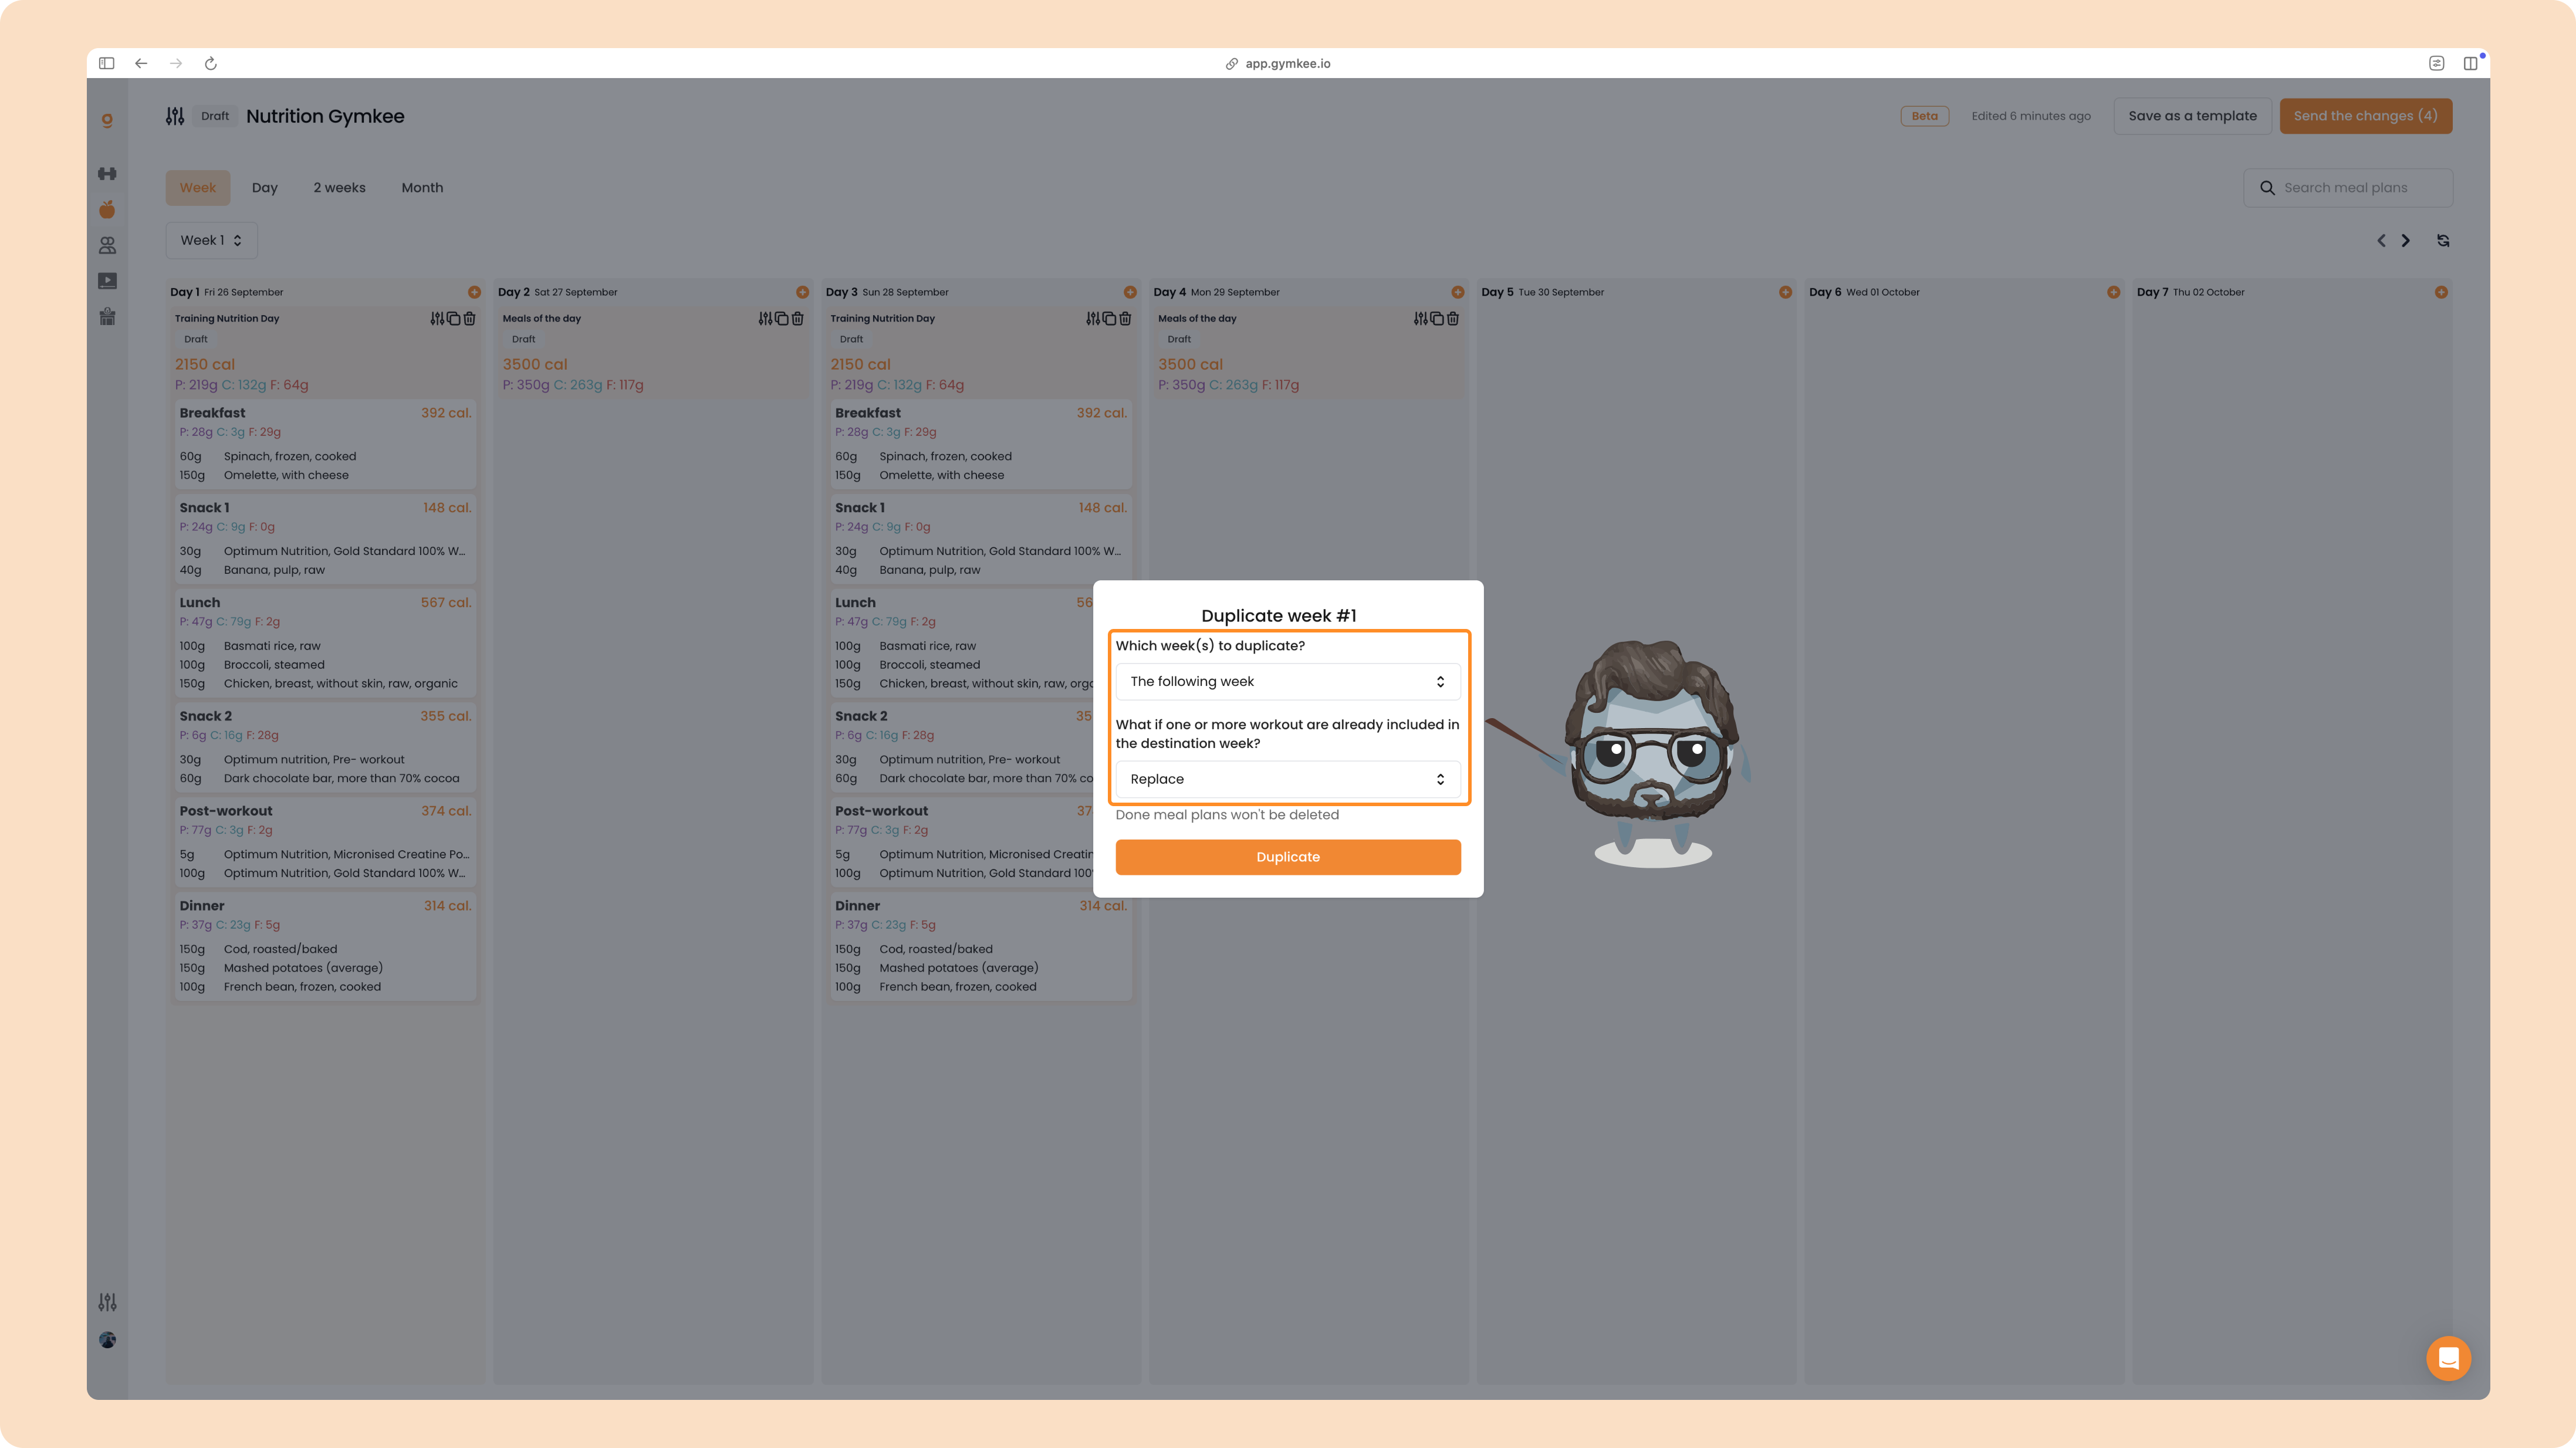The height and width of the screenshot is (1448, 2576).
Task: Open Day 1 Post-workout meal card
Action: point(325,842)
